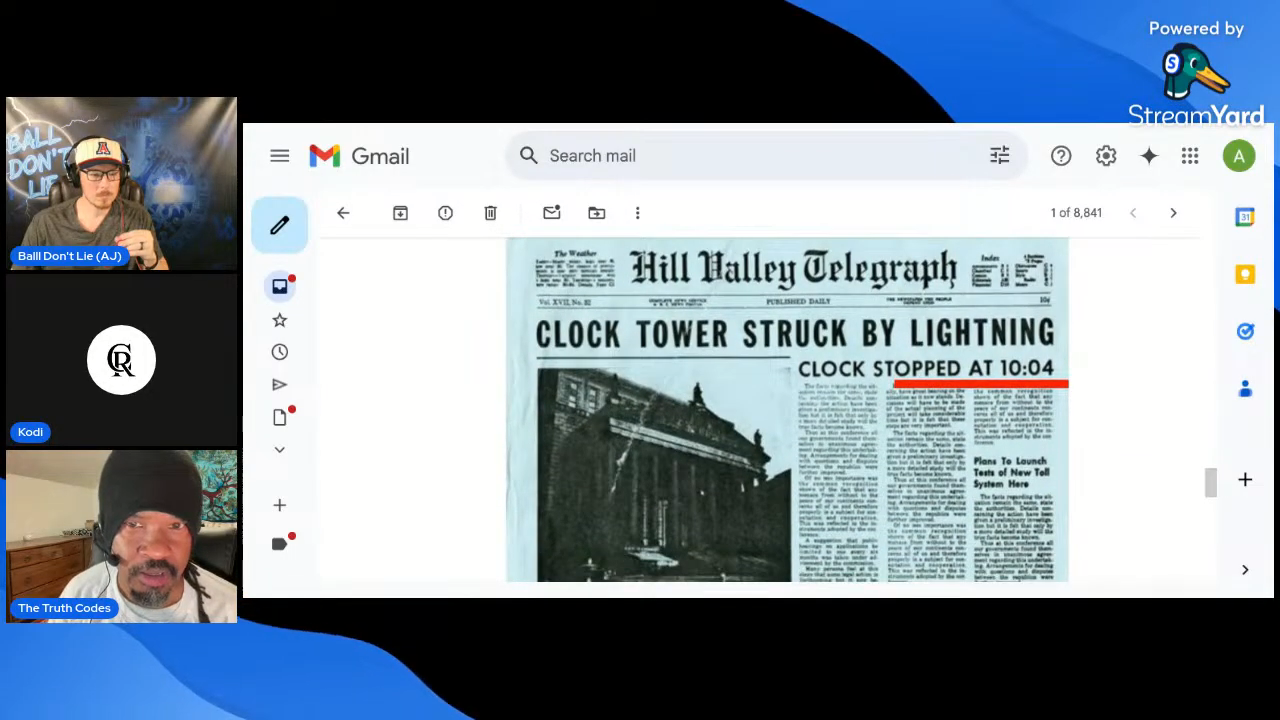Get add-ons plus in side panel
This screenshot has height=720, width=1280.
click(x=1245, y=480)
